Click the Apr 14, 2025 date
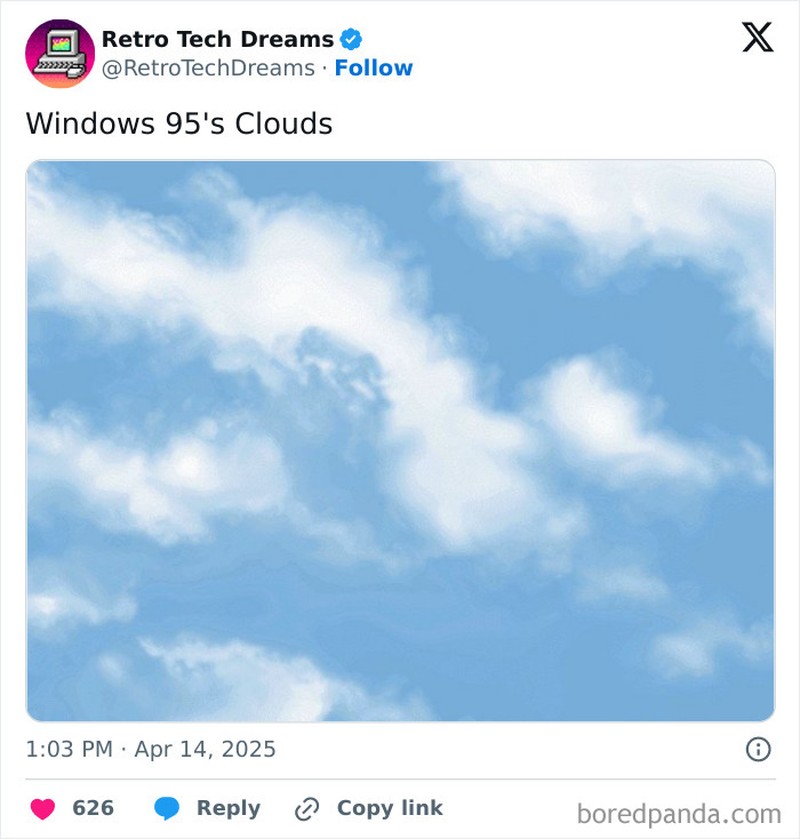800x839 pixels. click(x=205, y=749)
